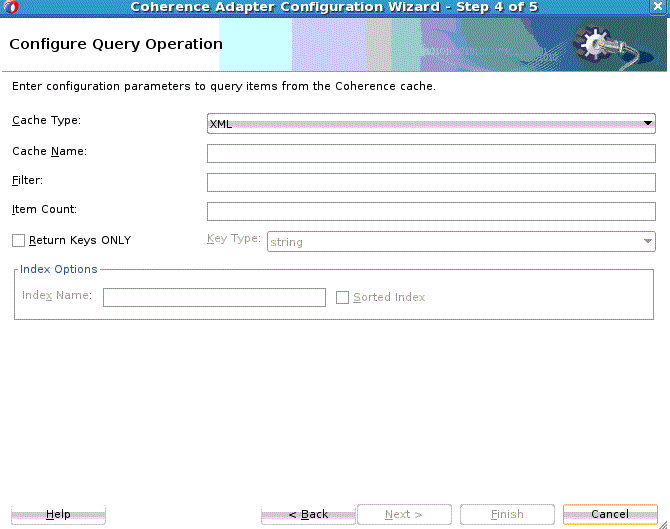
Task: Open the Cache Type dropdown showing XML
Action: (431, 123)
